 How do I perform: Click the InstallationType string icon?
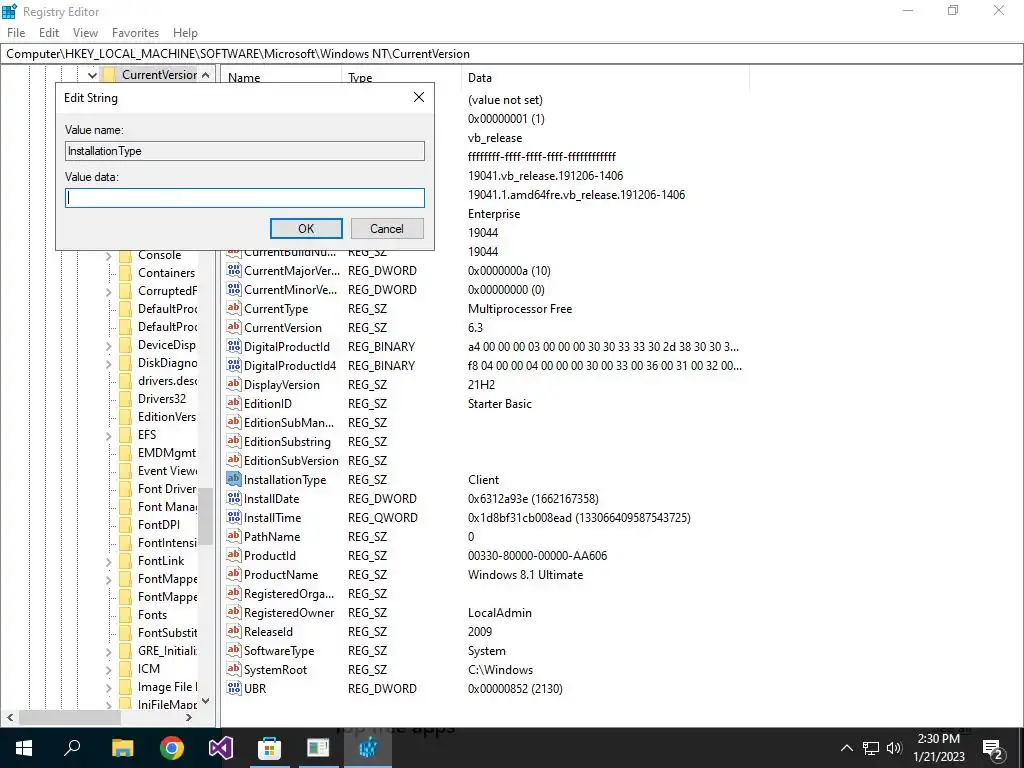(233, 479)
